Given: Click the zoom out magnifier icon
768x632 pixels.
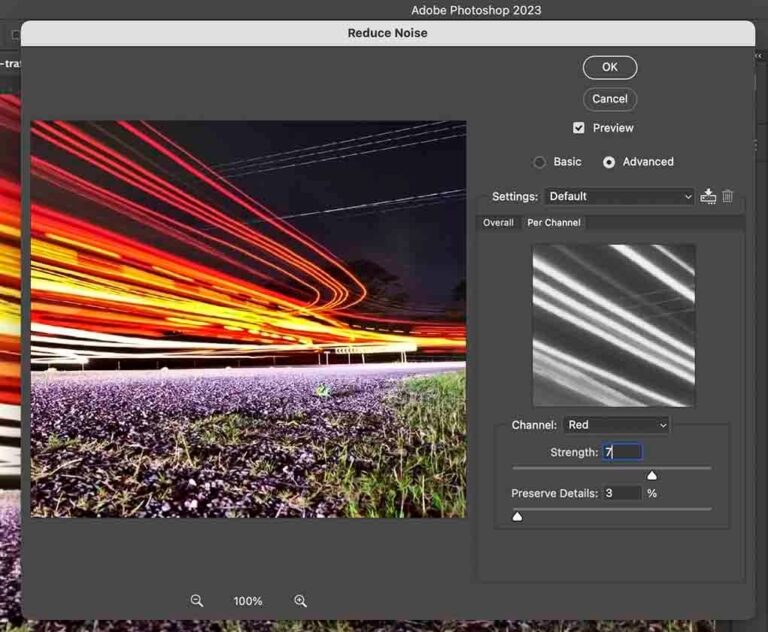Looking at the screenshot, I should pos(197,601).
